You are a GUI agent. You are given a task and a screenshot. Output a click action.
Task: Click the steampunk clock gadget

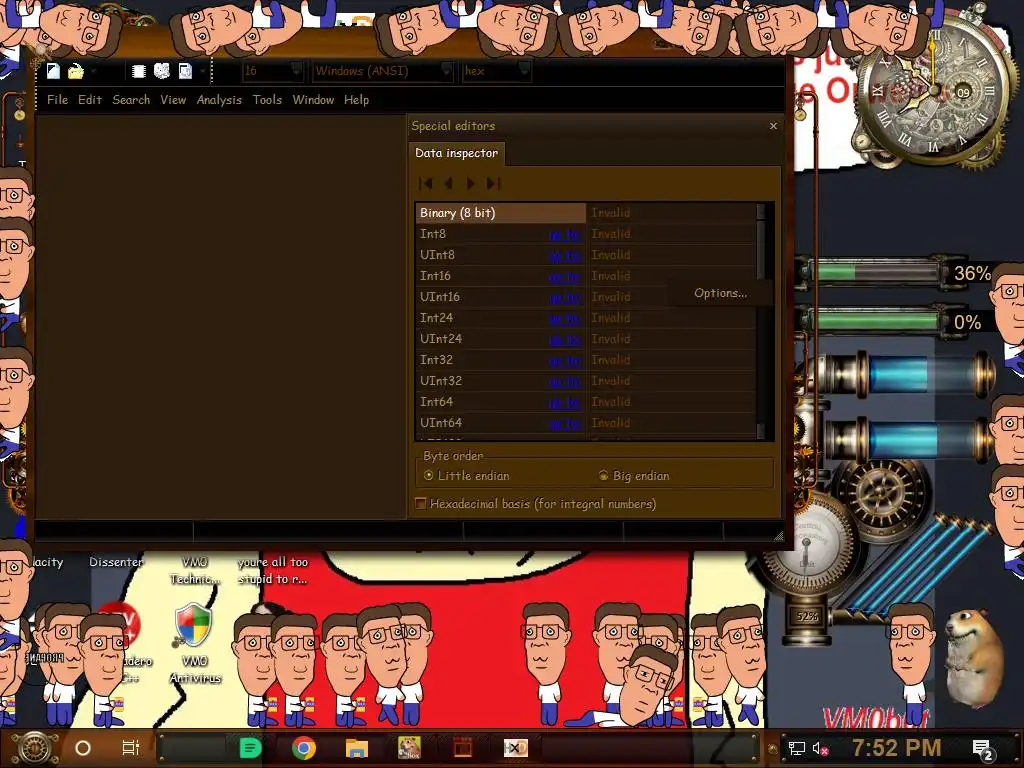coord(933,91)
